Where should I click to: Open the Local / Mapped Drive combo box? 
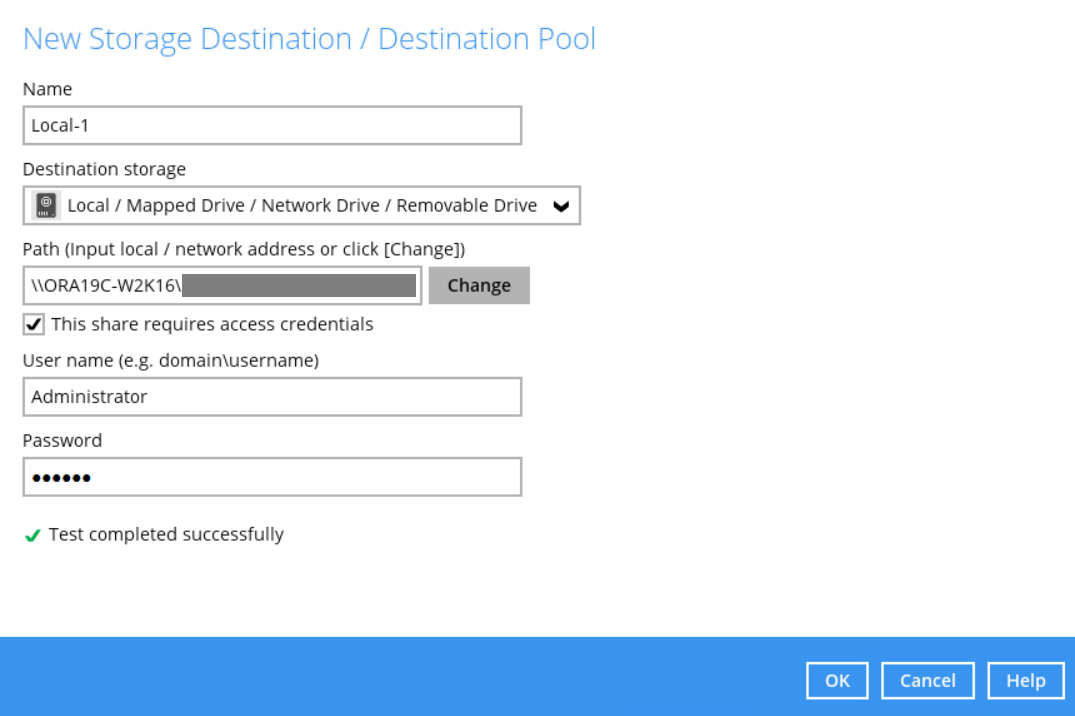click(x=300, y=206)
